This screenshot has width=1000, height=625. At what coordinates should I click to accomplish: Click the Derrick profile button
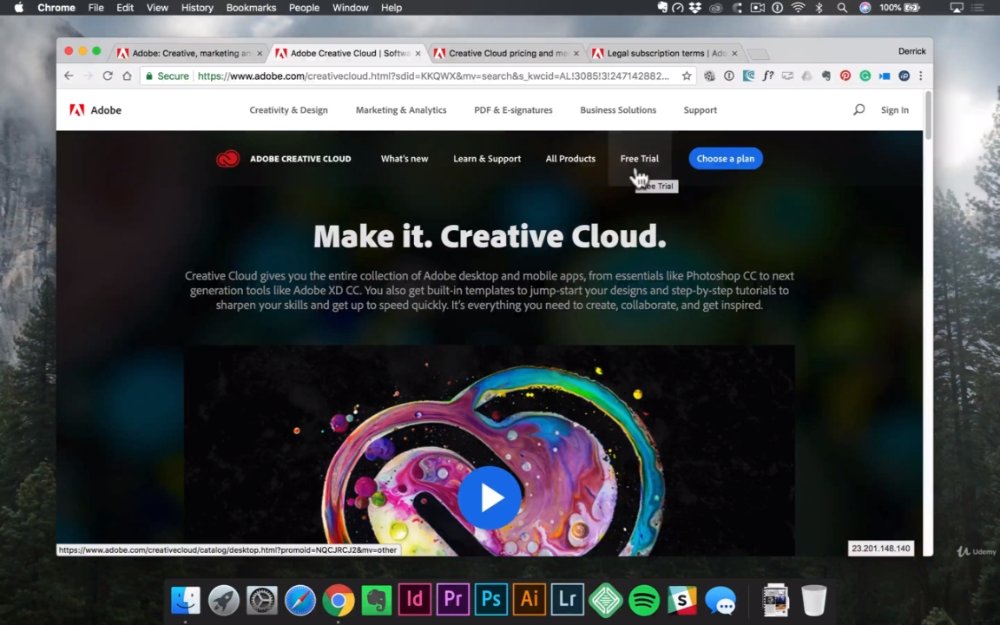click(911, 52)
